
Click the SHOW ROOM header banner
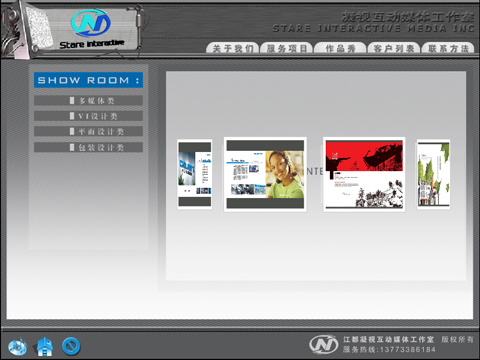pyautogui.click(x=88, y=80)
